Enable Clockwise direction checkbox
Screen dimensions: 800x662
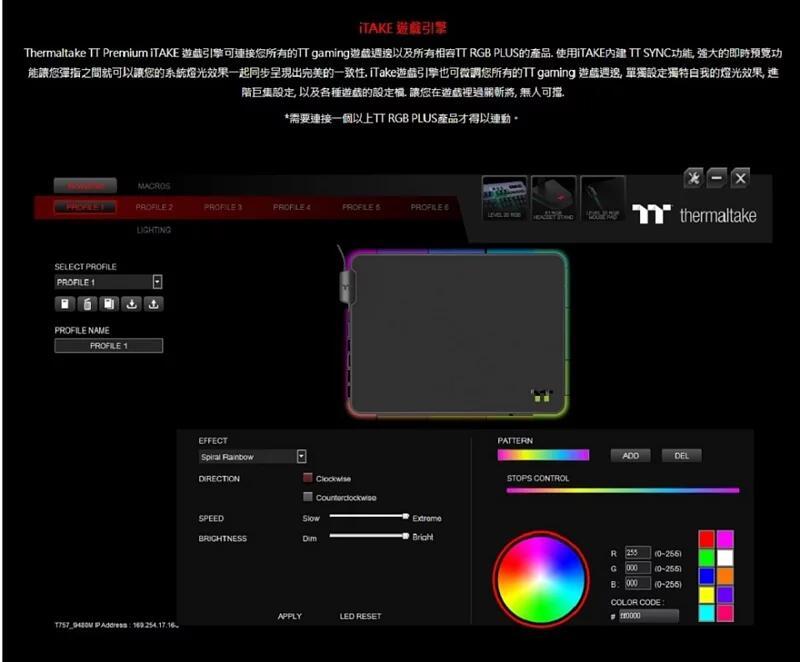pyautogui.click(x=308, y=479)
